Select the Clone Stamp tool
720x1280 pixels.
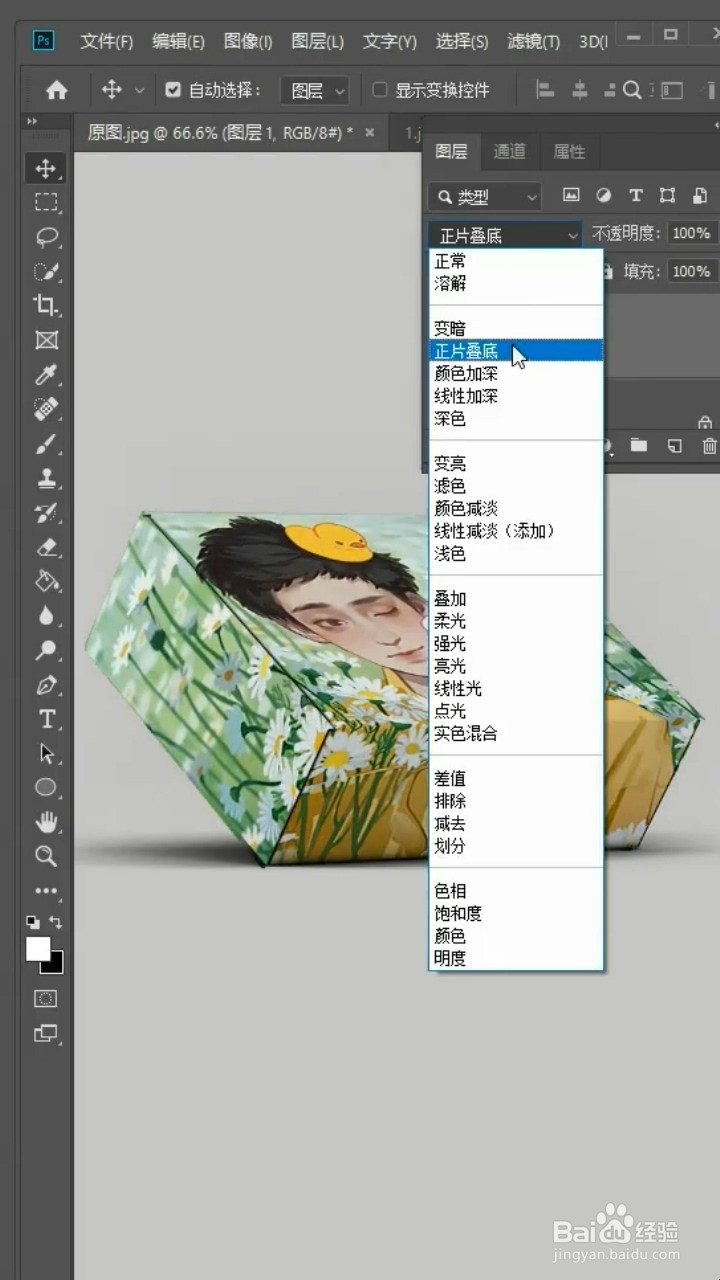[x=46, y=478]
